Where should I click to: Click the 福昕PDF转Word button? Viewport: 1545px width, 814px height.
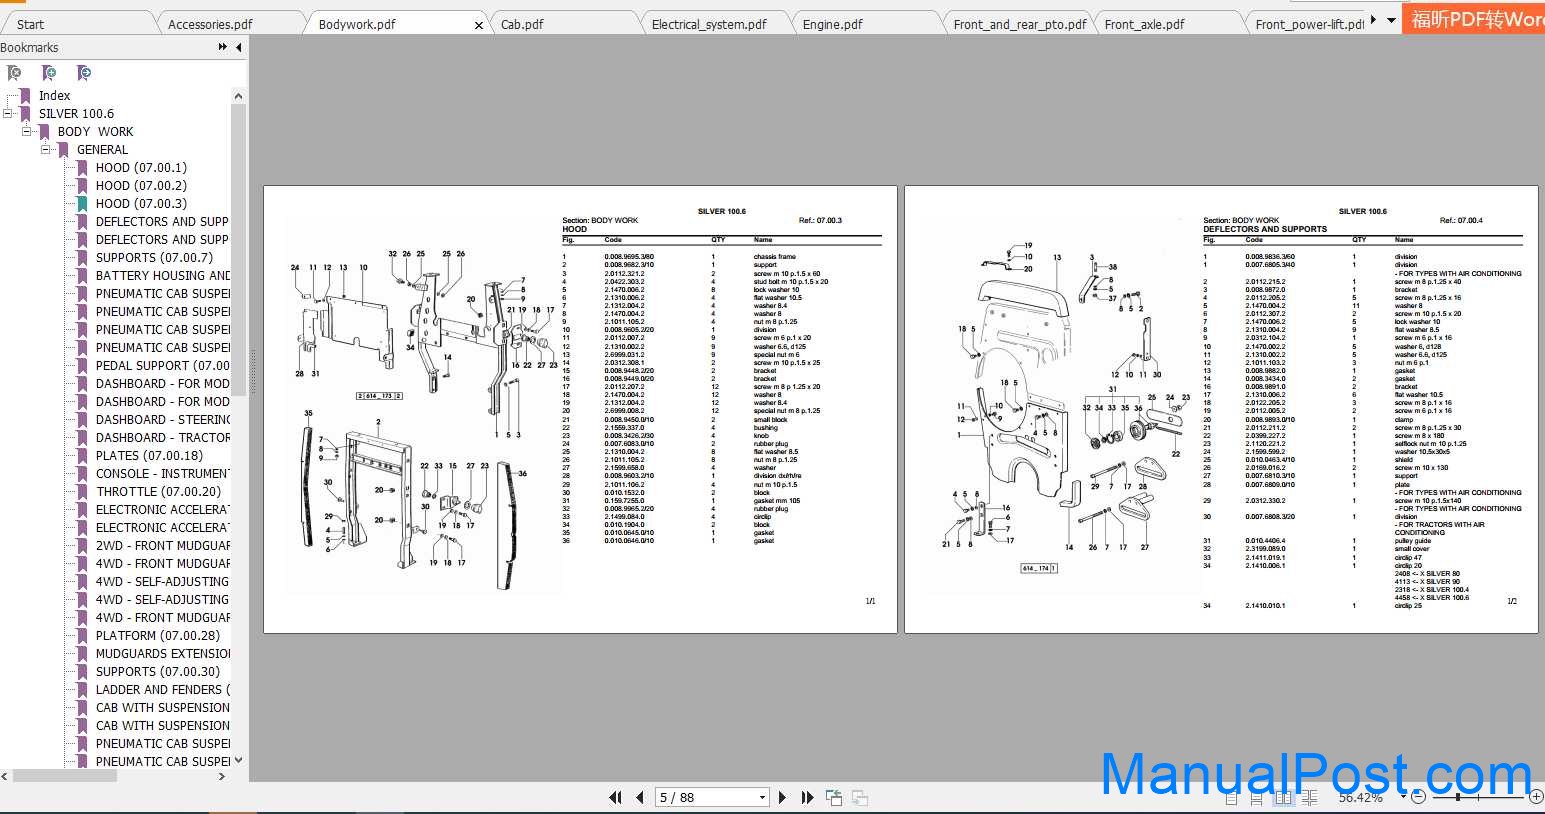click(1475, 18)
